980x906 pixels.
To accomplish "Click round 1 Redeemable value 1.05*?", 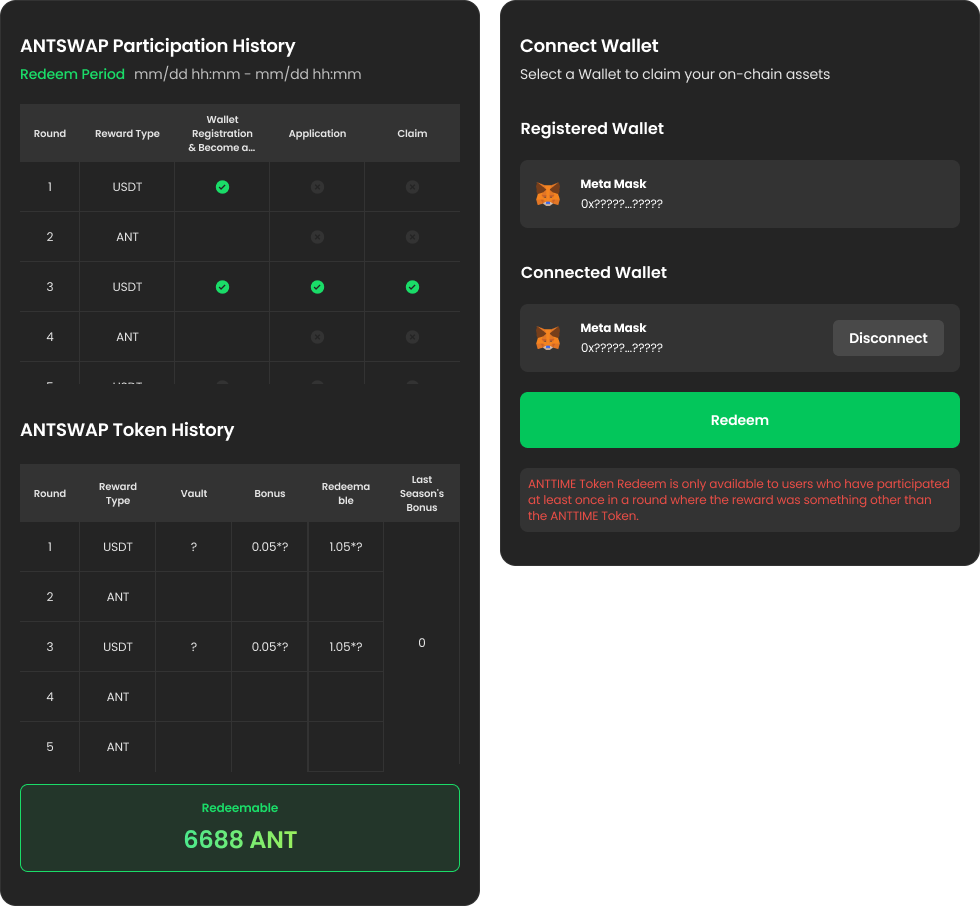I will point(345,547).
